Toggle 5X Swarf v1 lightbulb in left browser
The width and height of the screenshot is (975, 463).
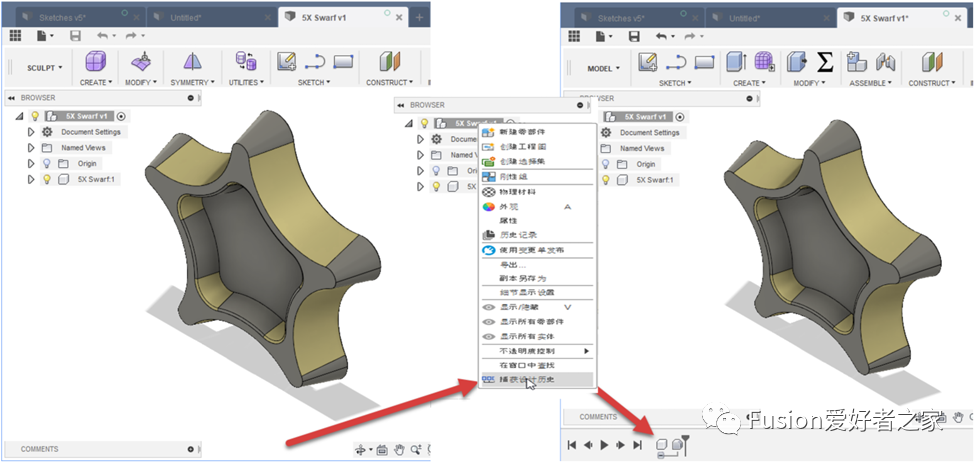coord(35,116)
